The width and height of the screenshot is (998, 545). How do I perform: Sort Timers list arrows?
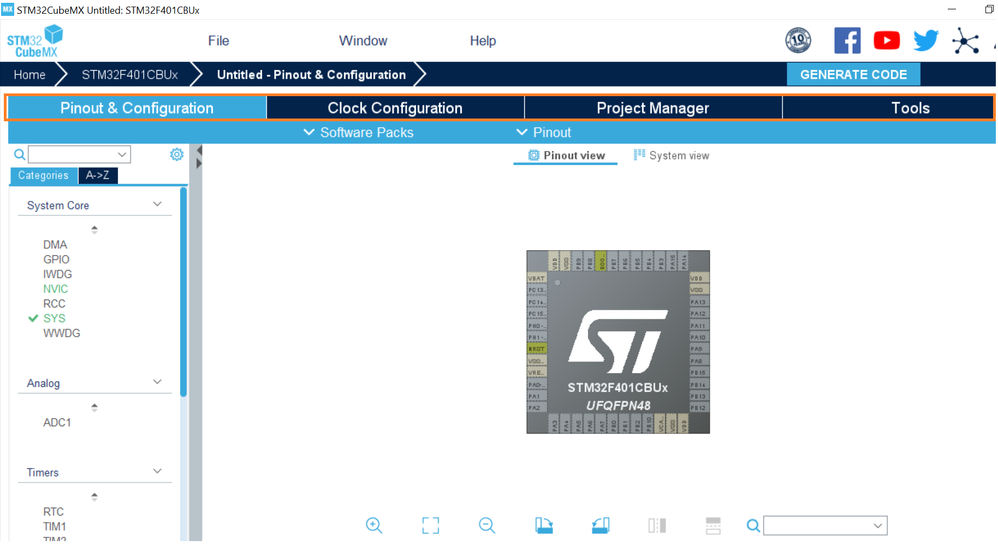point(94,497)
